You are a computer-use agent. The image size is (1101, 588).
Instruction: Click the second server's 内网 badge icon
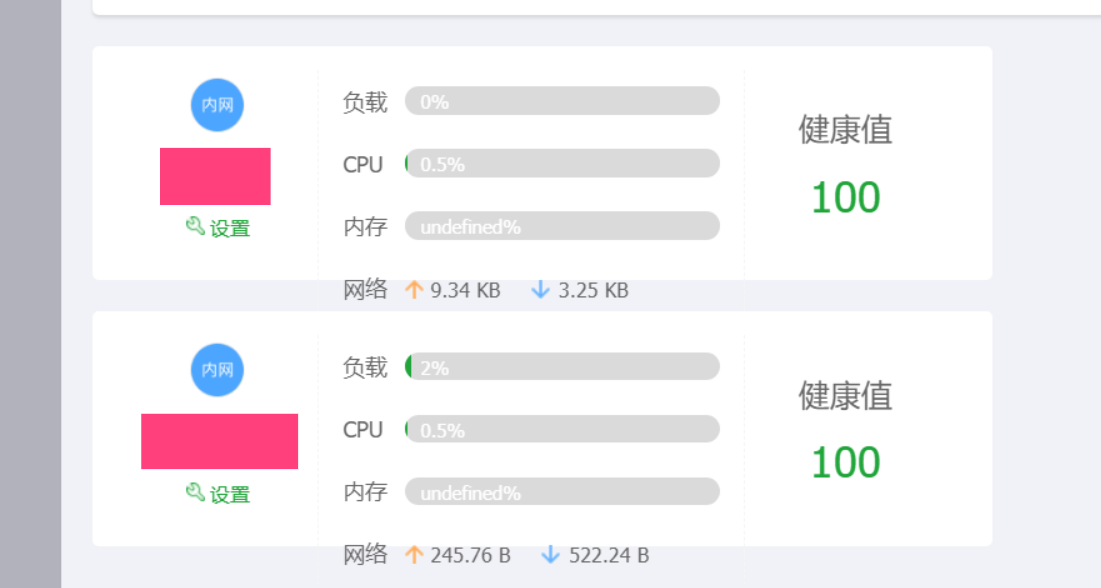coord(217,370)
